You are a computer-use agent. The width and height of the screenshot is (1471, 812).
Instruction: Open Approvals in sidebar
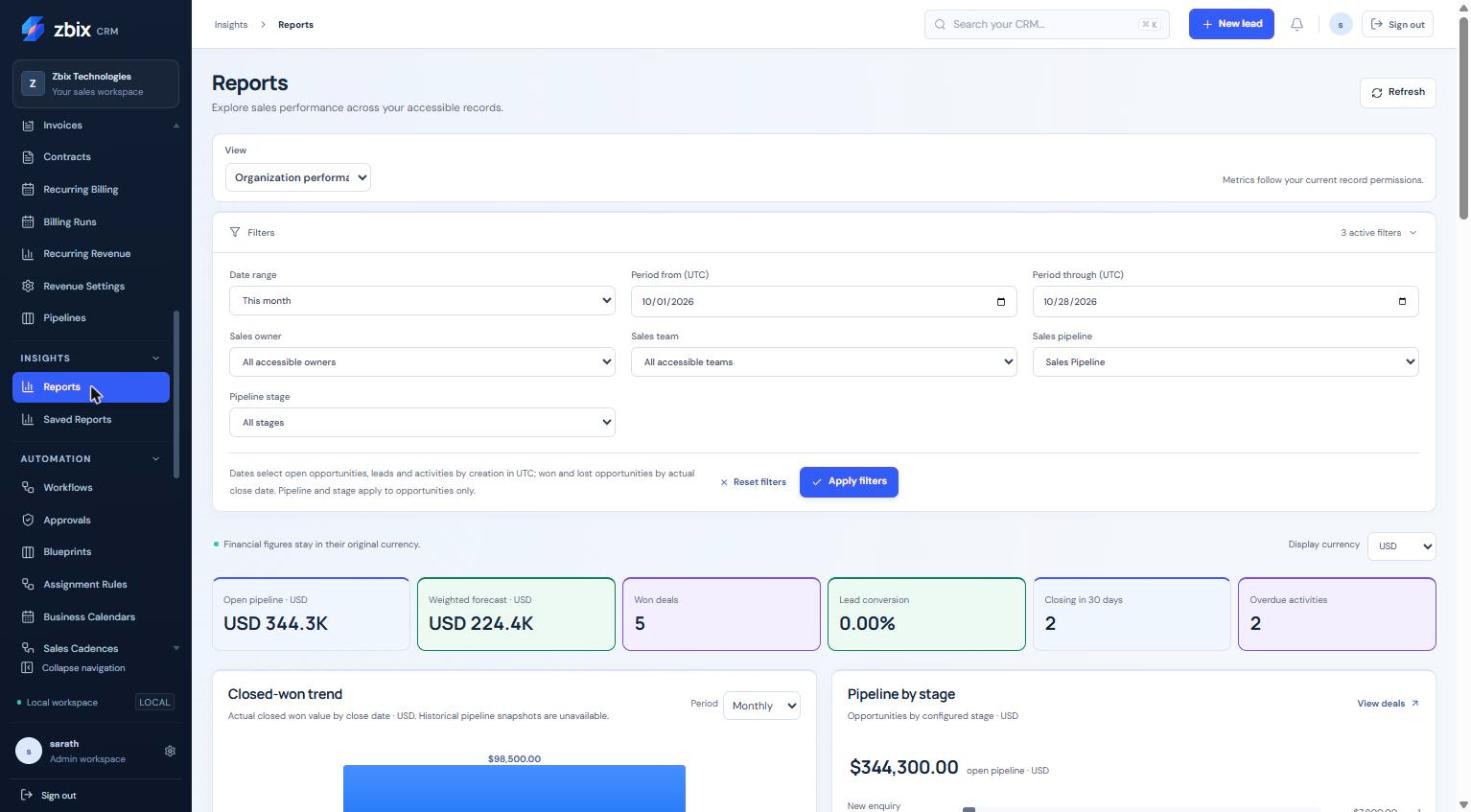[91, 520]
